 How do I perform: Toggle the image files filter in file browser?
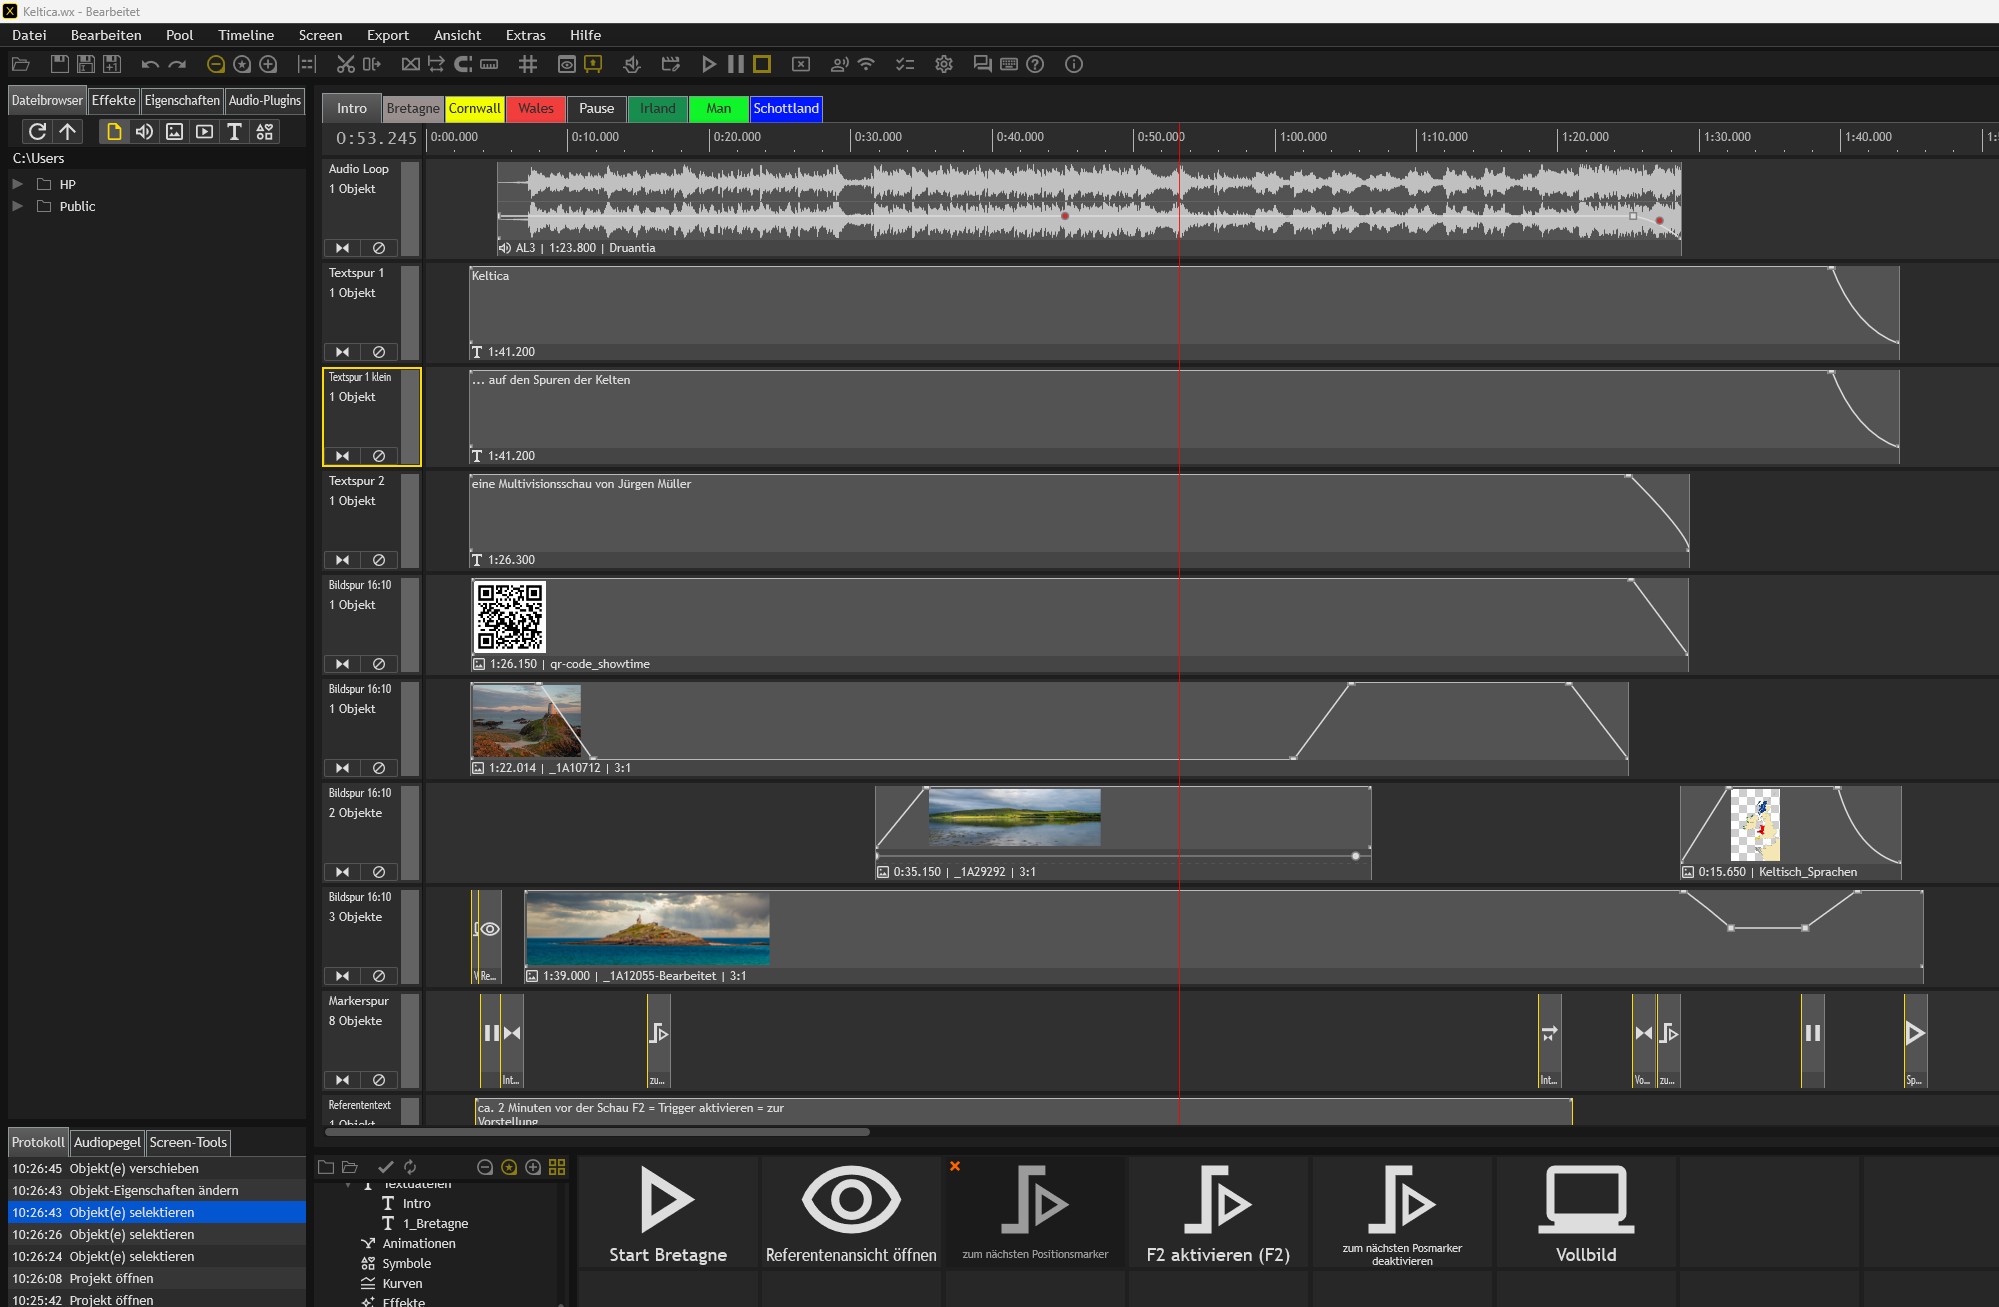(174, 131)
